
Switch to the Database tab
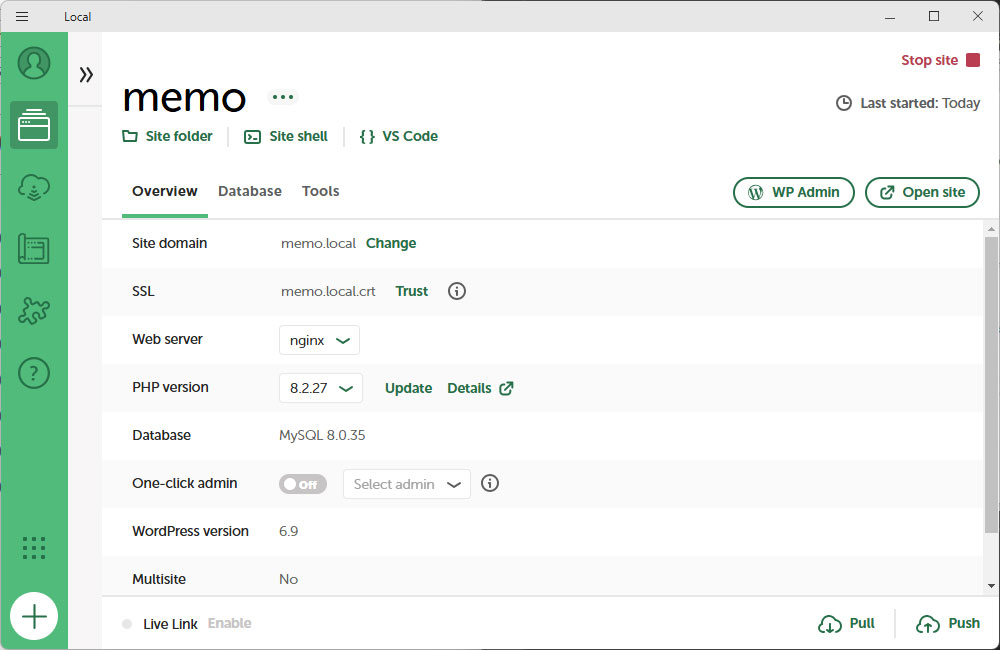(x=250, y=191)
